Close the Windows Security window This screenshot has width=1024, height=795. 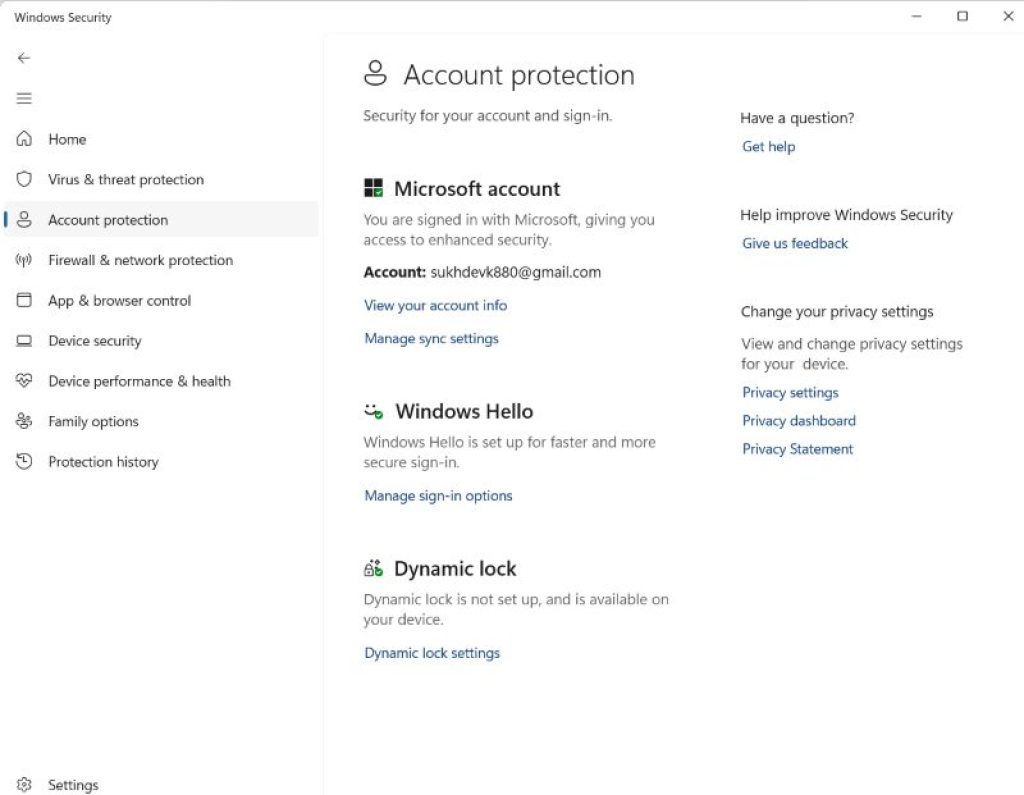coord(1008,16)
